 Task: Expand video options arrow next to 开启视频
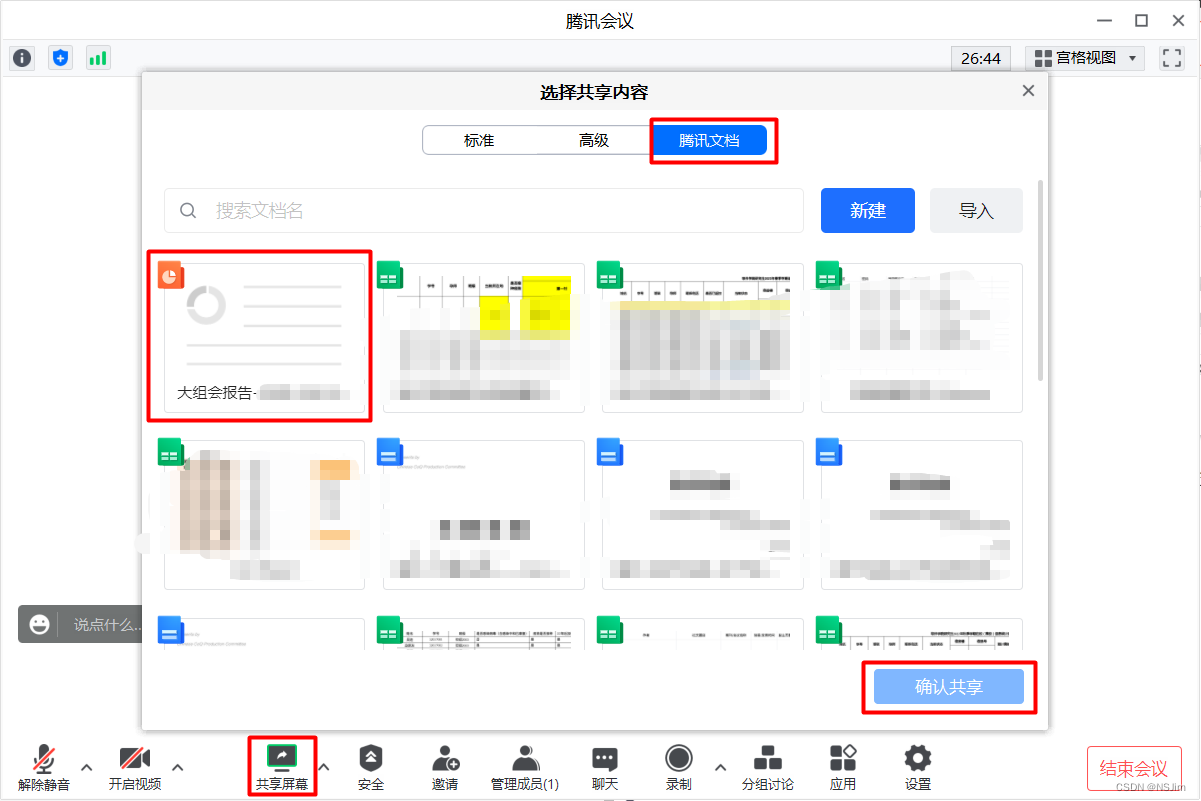(x=178, y=767)
